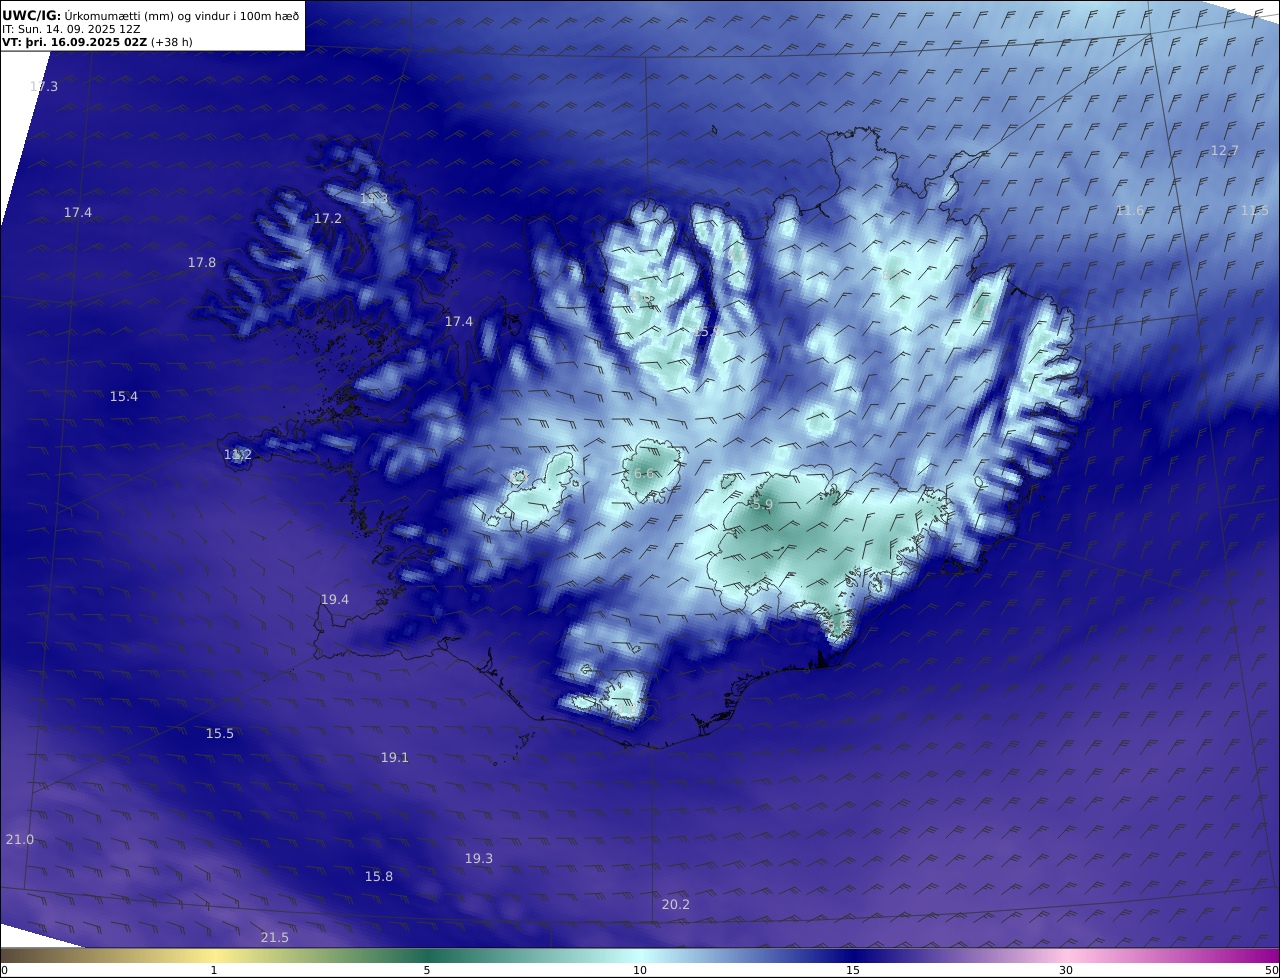The width and height of the screenshot is (1280, 978).
Task: Click the 15.5 value label
Action: [220, 733]
